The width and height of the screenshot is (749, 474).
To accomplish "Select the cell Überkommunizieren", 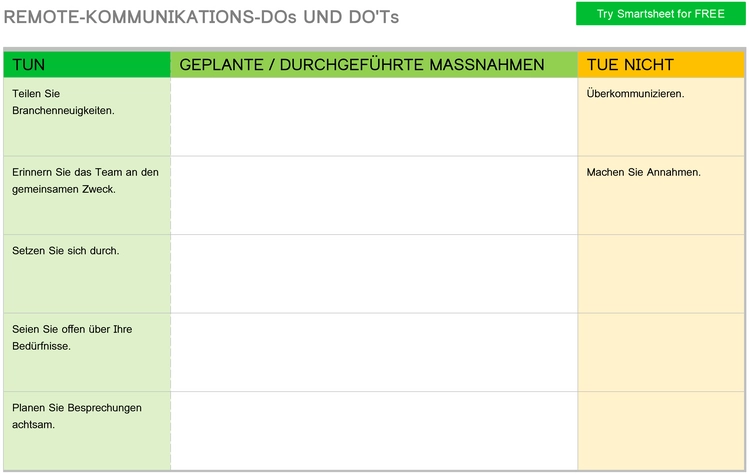I will (x=661, y=117).
